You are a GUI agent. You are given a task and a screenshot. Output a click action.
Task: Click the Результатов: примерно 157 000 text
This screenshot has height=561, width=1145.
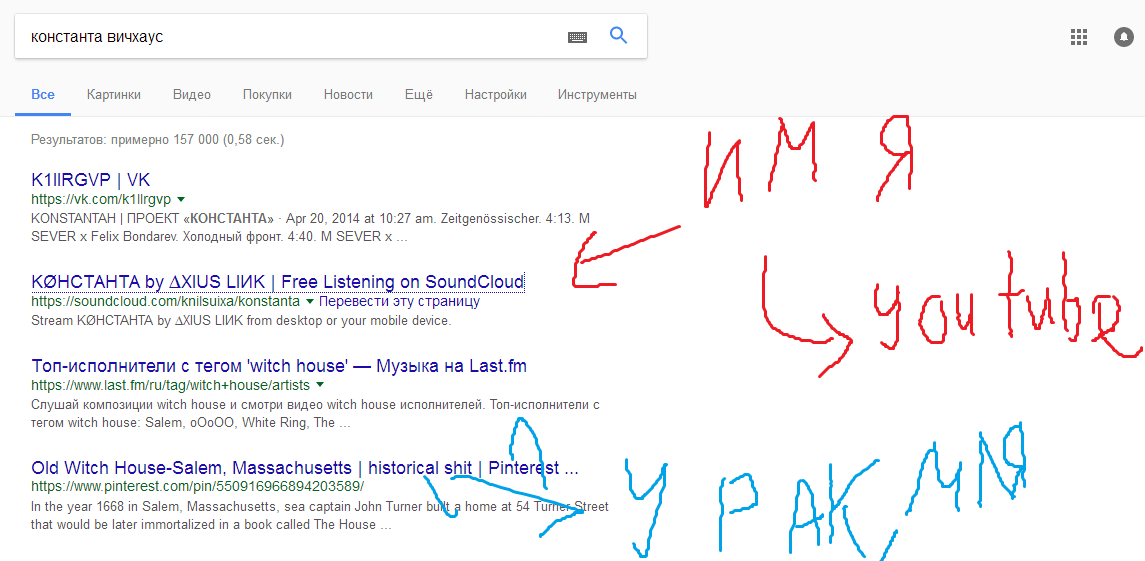pos(158,139)
